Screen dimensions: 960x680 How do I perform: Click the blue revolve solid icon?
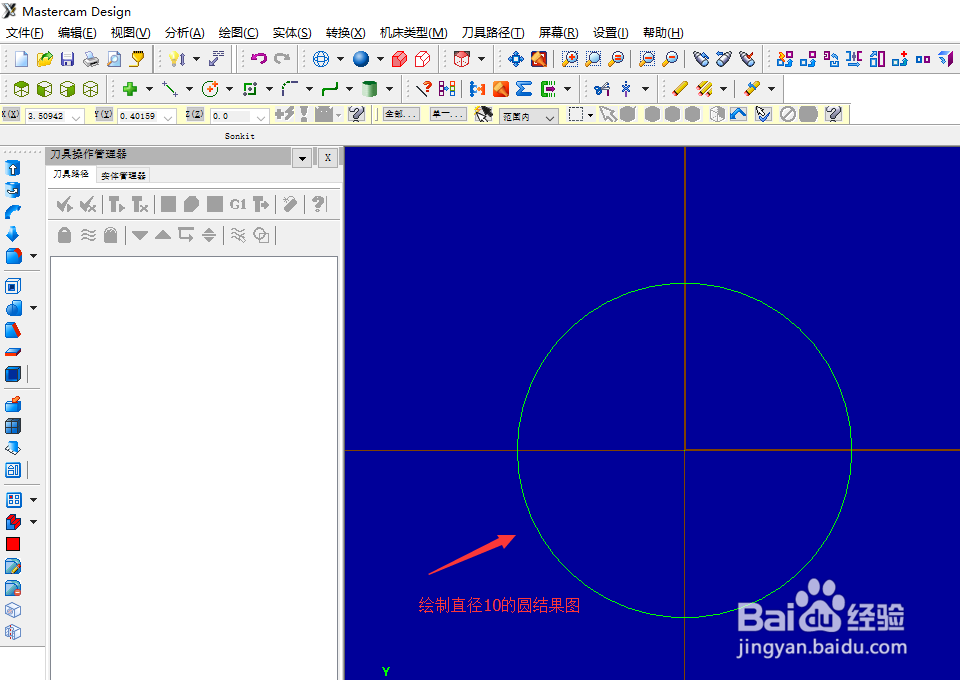point(13,190)
